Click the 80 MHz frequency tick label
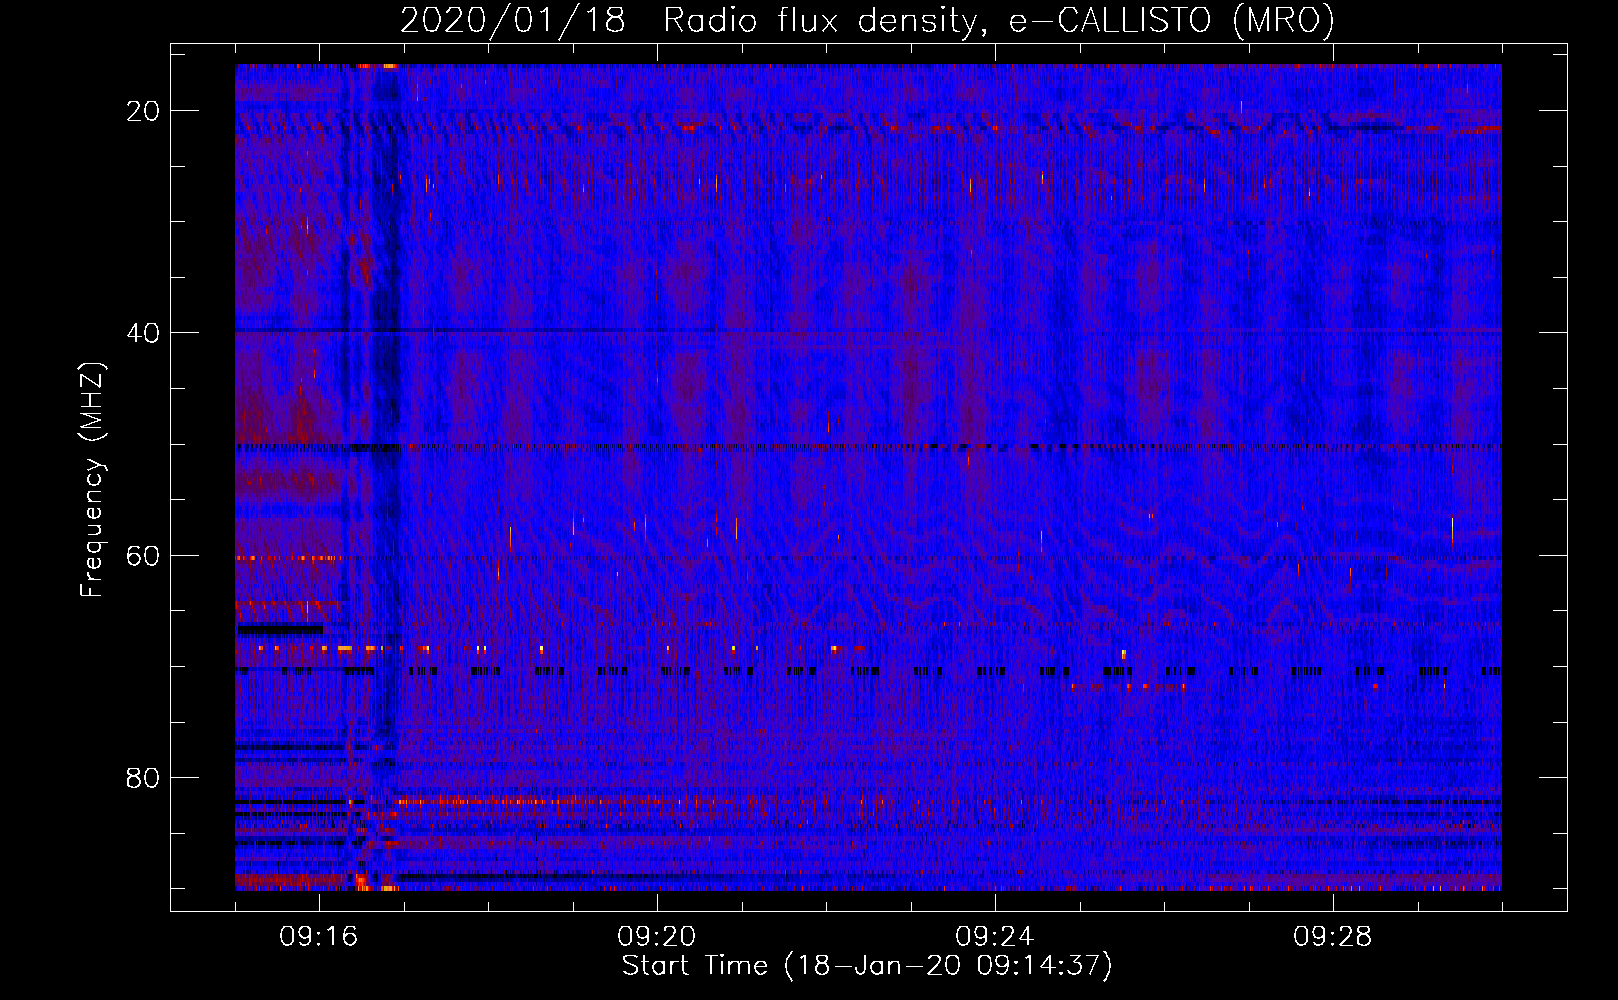This screenshot has width=1618, height=1000. [143, 778]
